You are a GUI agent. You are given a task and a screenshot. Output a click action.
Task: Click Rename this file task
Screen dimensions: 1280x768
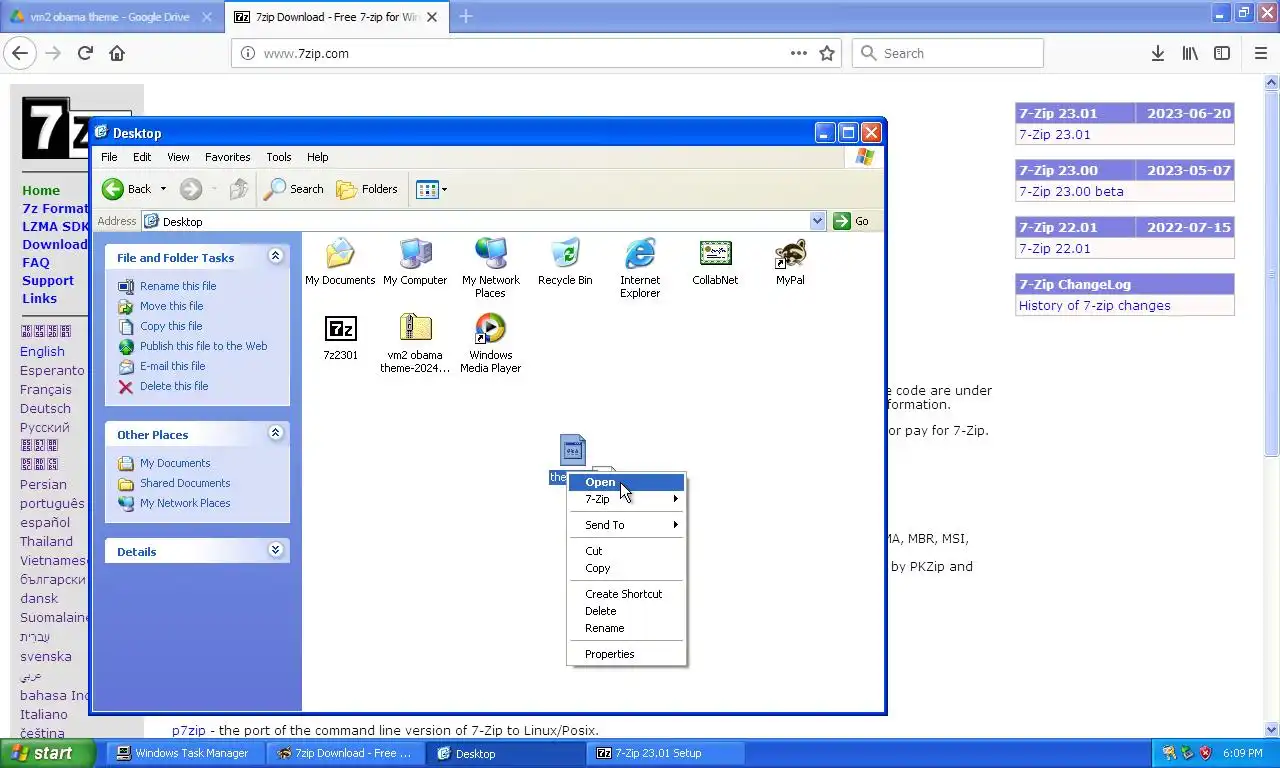[178, 286]
